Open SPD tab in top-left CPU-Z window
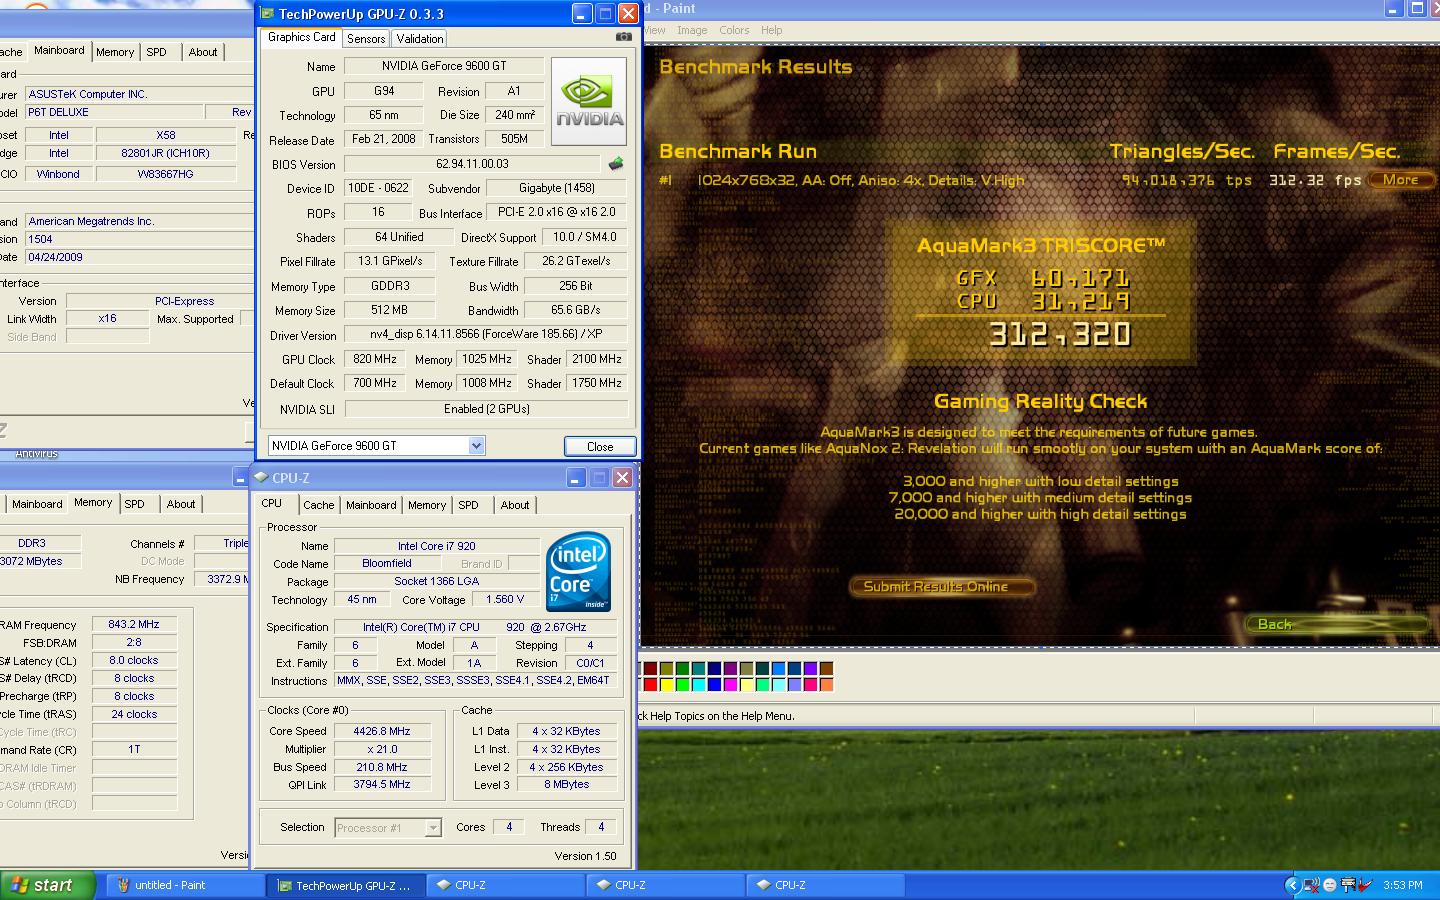Screen dimensions: 1440x900 click(x=157, y=52)
